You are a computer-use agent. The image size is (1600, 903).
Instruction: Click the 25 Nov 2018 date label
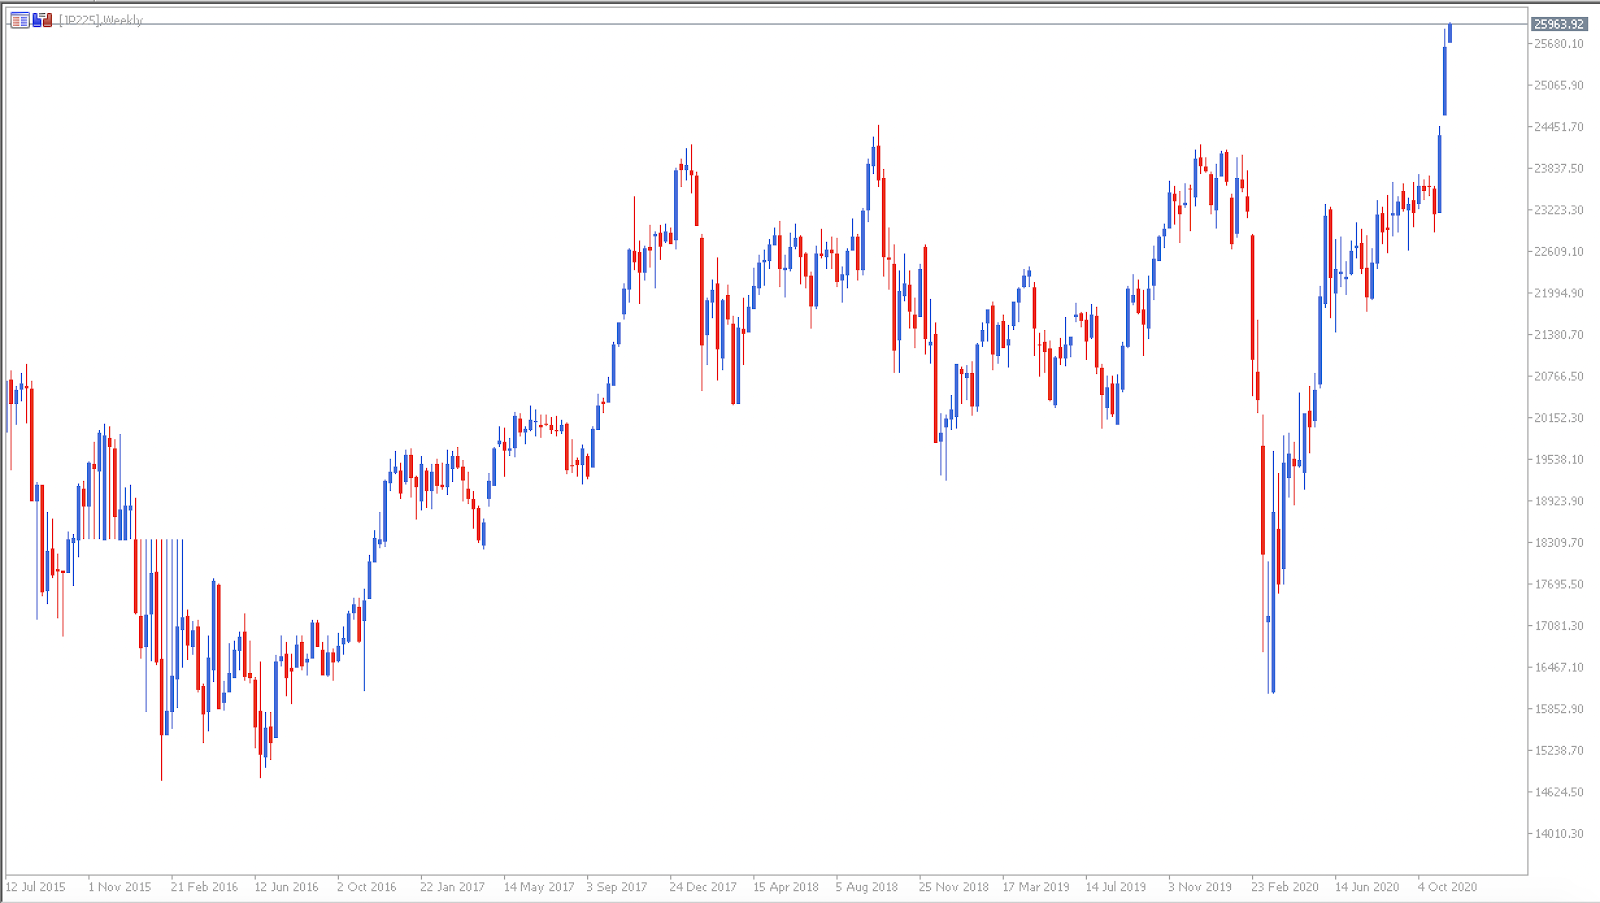coord(954,887)
